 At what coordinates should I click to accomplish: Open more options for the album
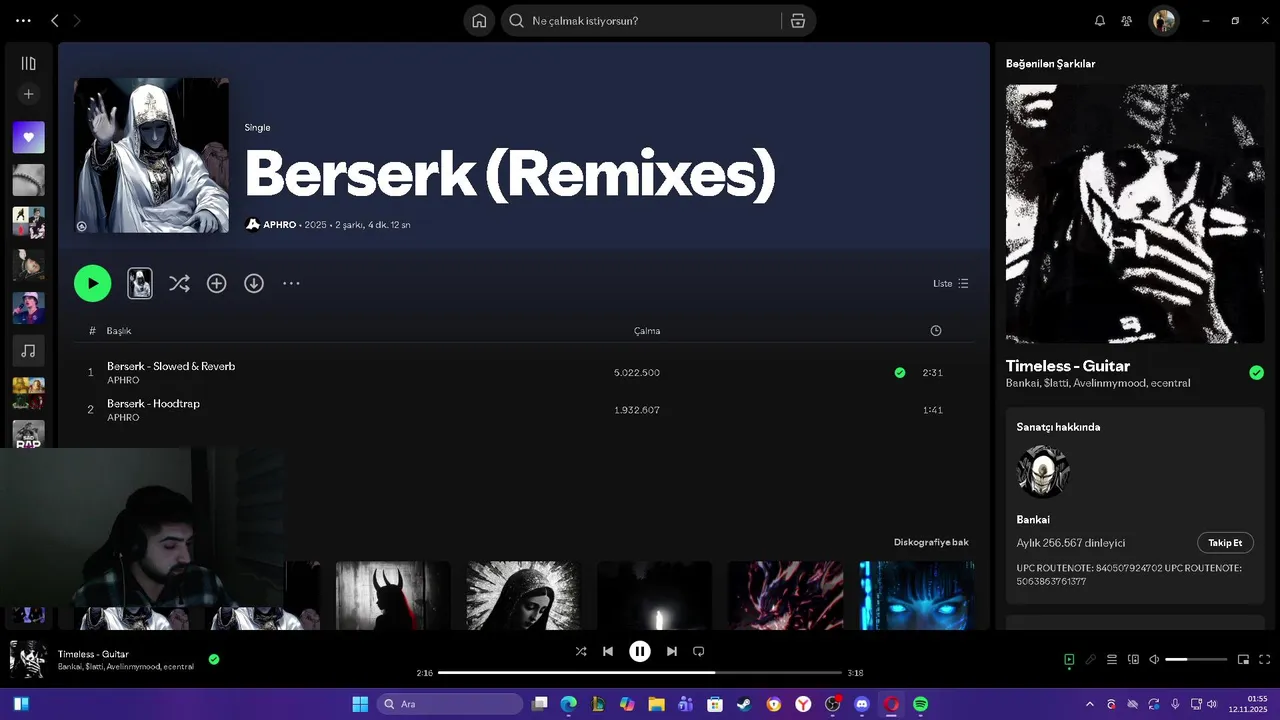tap(291, 283)
